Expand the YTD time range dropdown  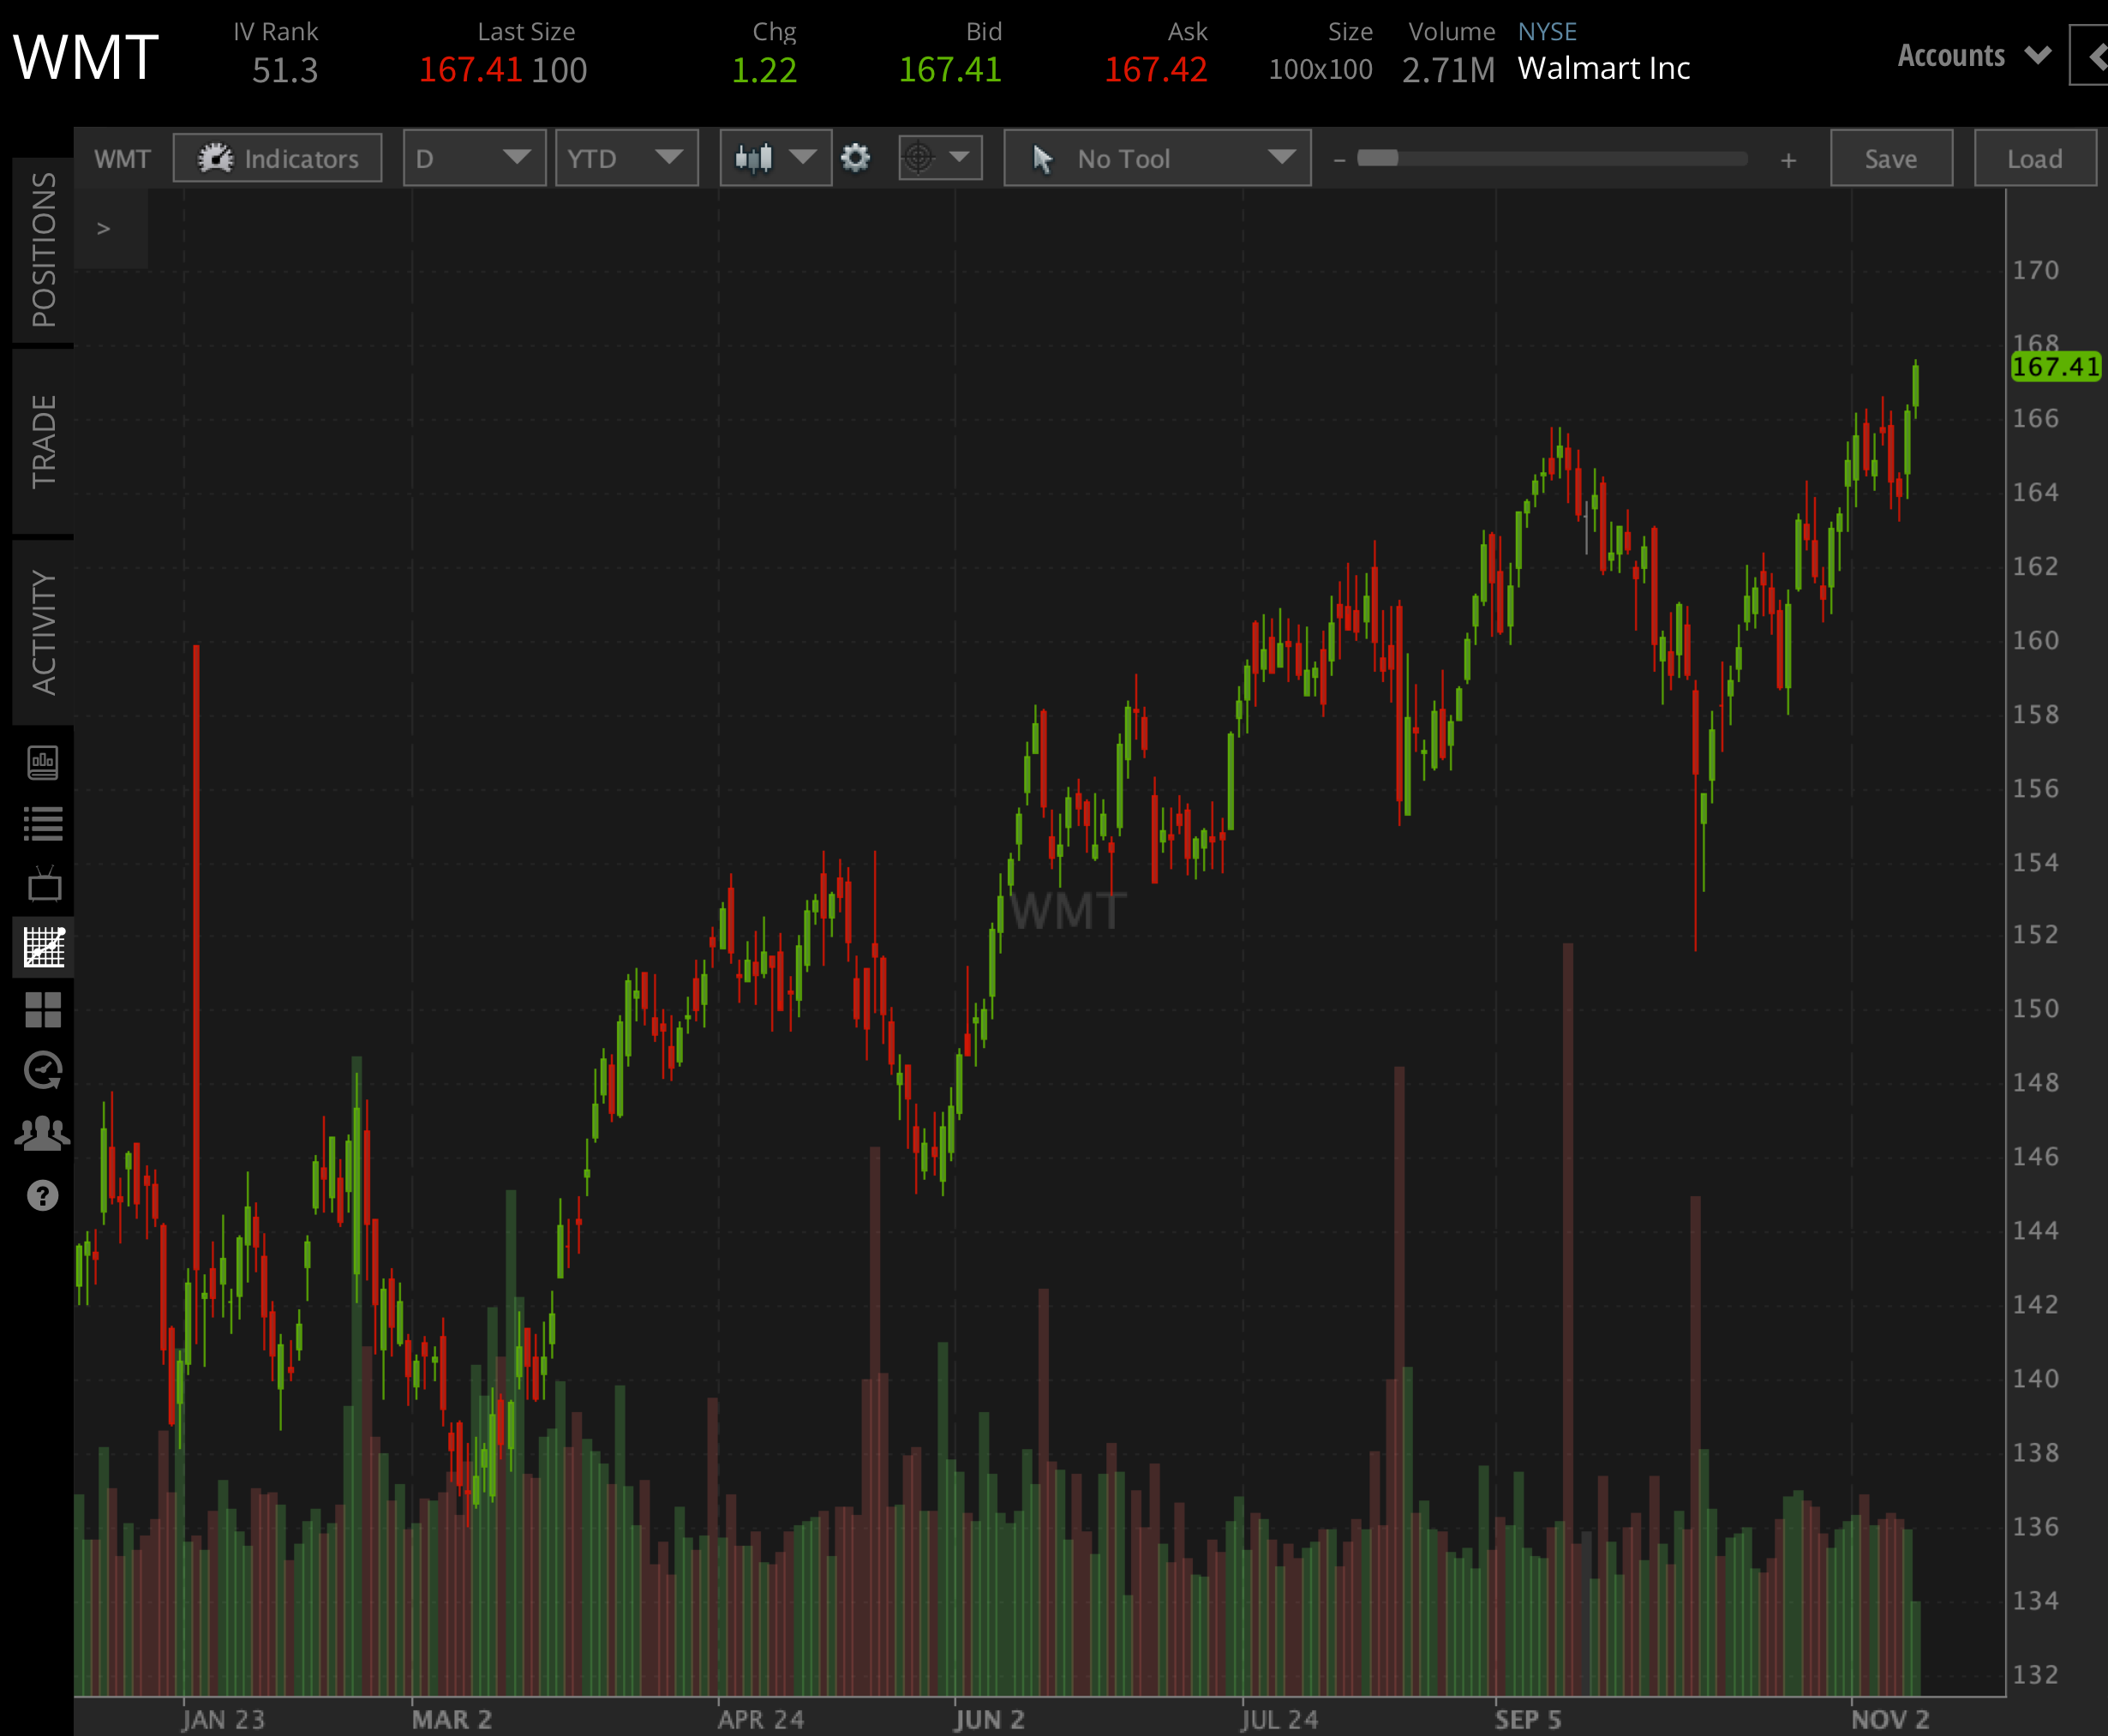[626, 157]
